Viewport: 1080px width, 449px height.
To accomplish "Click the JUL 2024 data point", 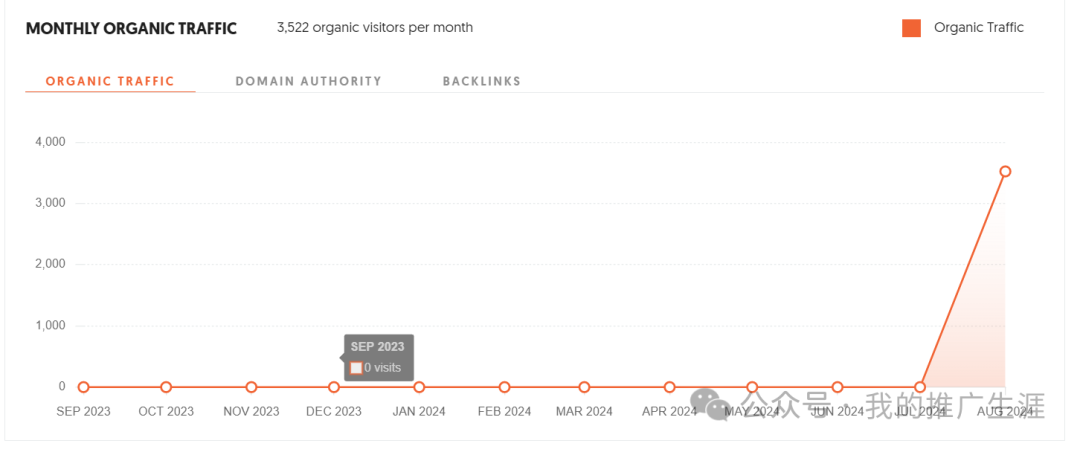I will pyautogui.click(x=920, y=387).
